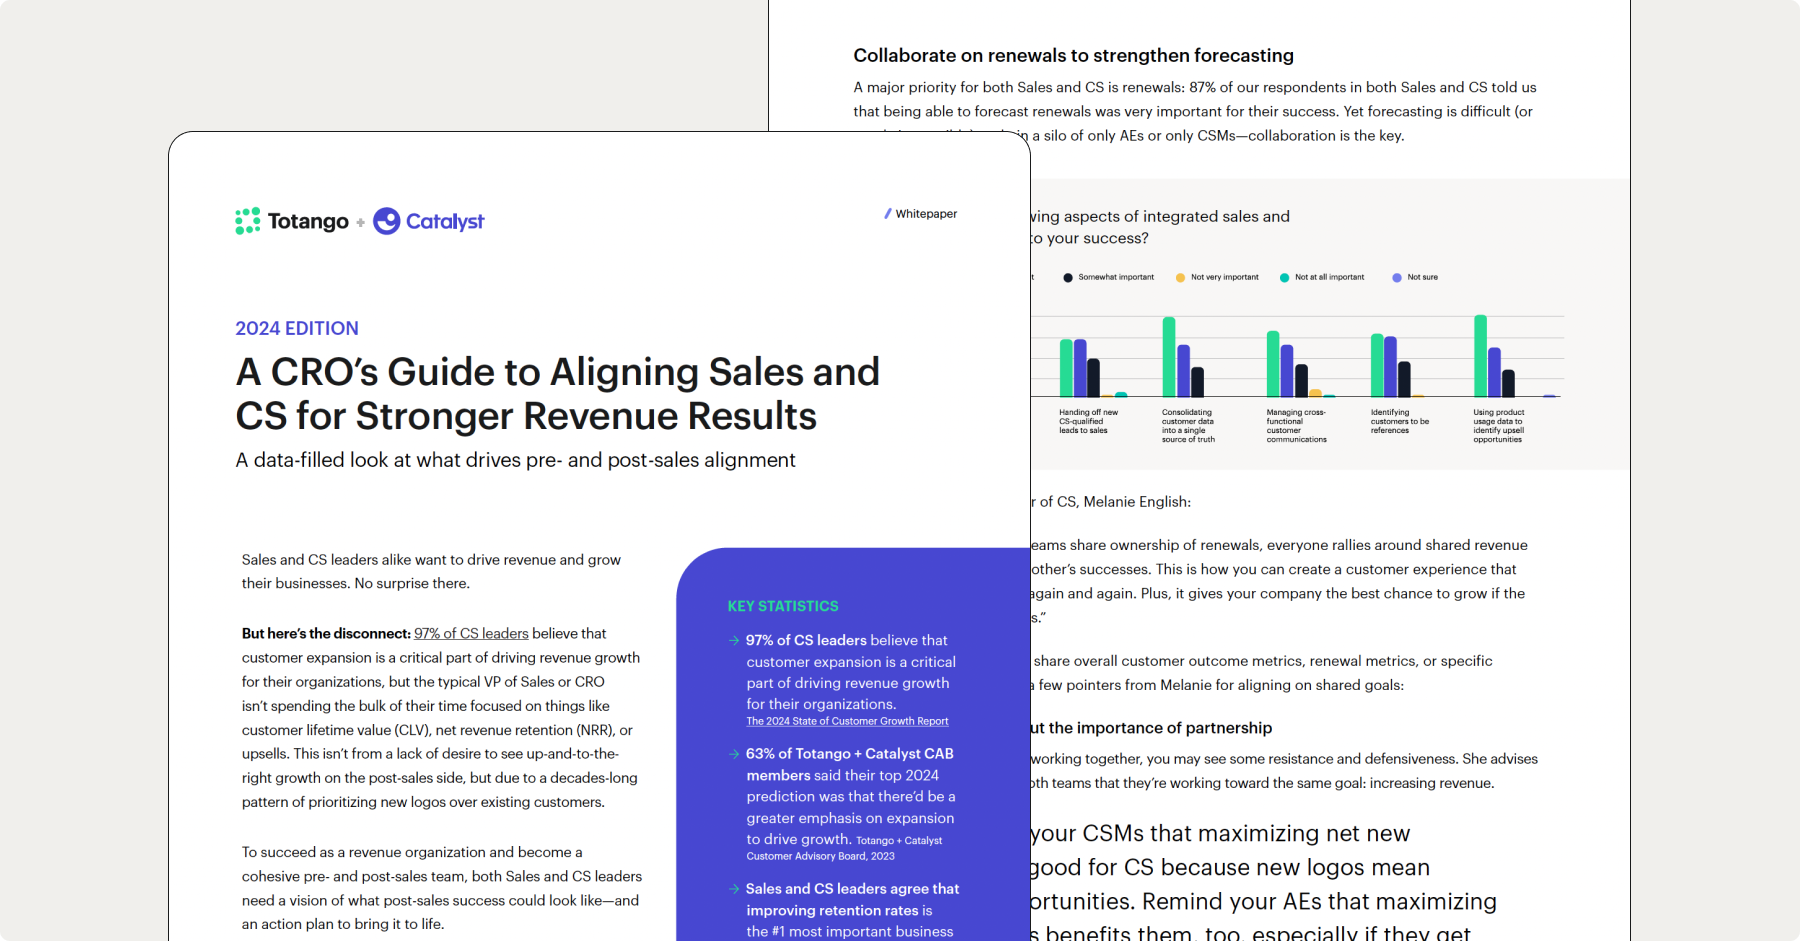
Task: Open the '97% of CS leaders' link
Action: 471,634
